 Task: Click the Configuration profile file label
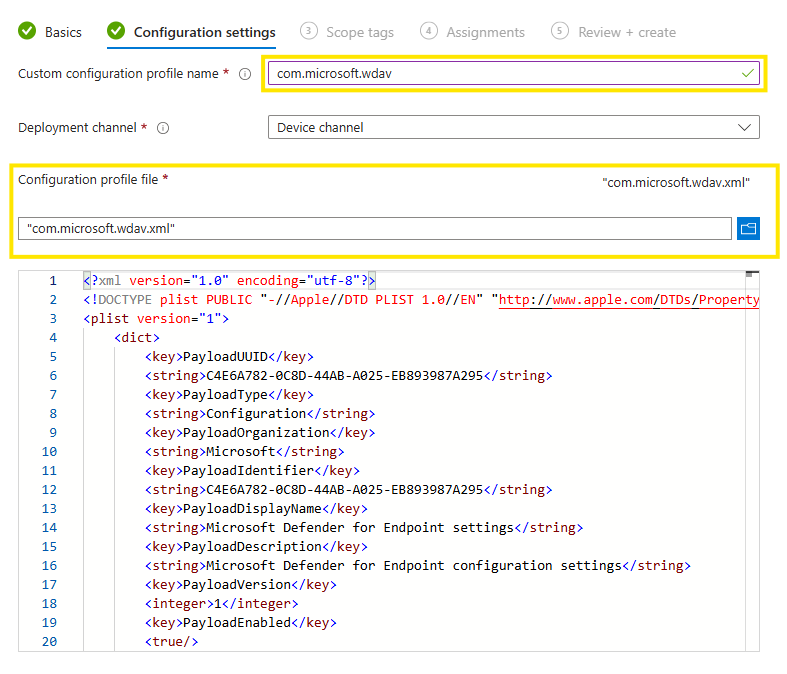pyautogui.click(x=88, y=180)
